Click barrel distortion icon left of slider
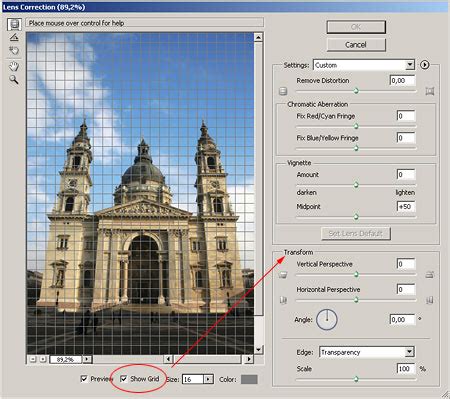450x399 pixels. coord(283,91)
